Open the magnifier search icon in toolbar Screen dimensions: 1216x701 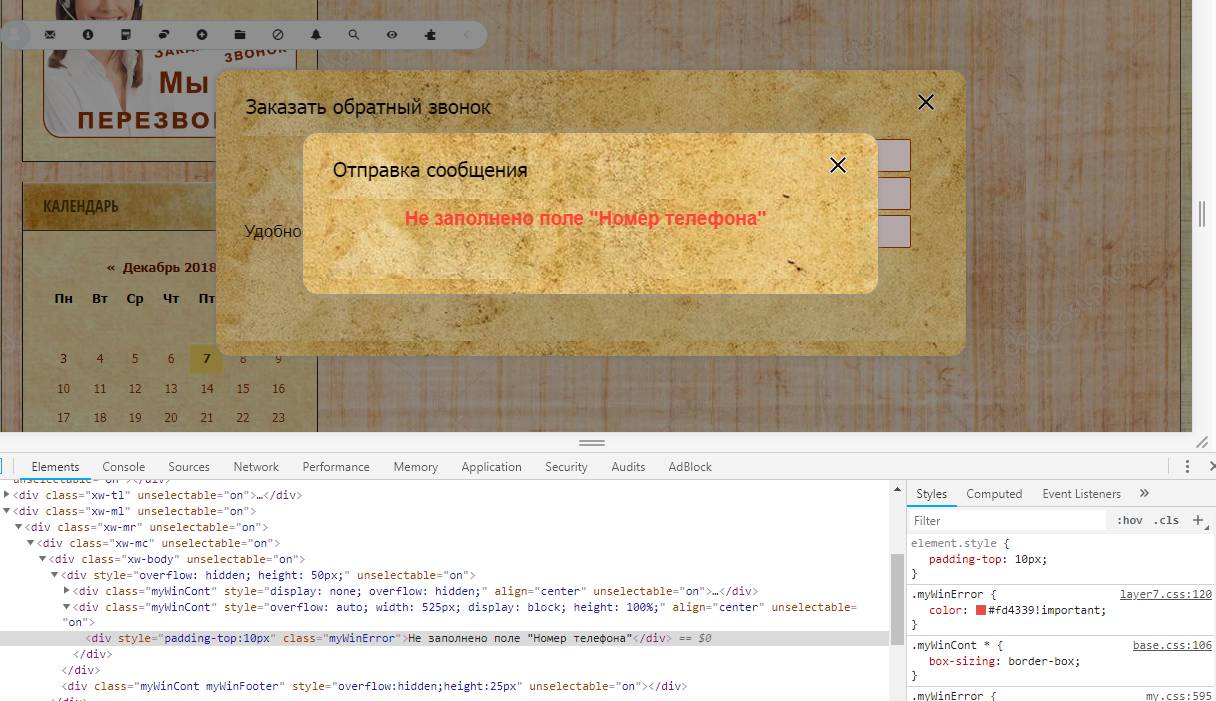354,35
